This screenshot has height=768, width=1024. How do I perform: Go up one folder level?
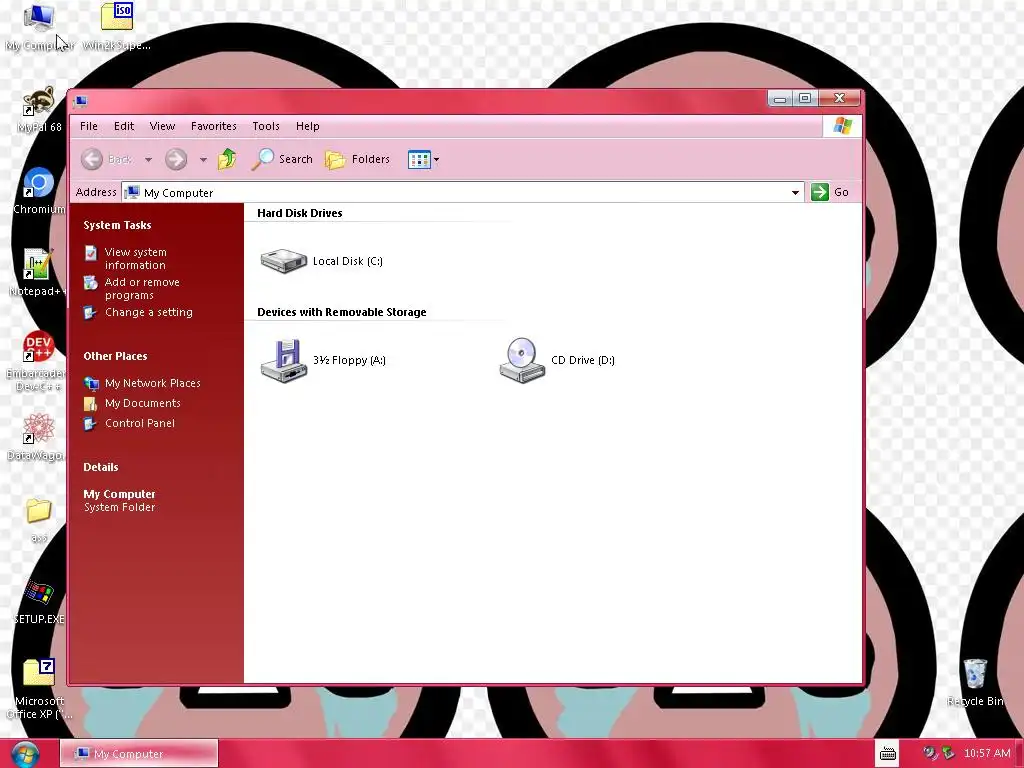(x=227, y=159)
